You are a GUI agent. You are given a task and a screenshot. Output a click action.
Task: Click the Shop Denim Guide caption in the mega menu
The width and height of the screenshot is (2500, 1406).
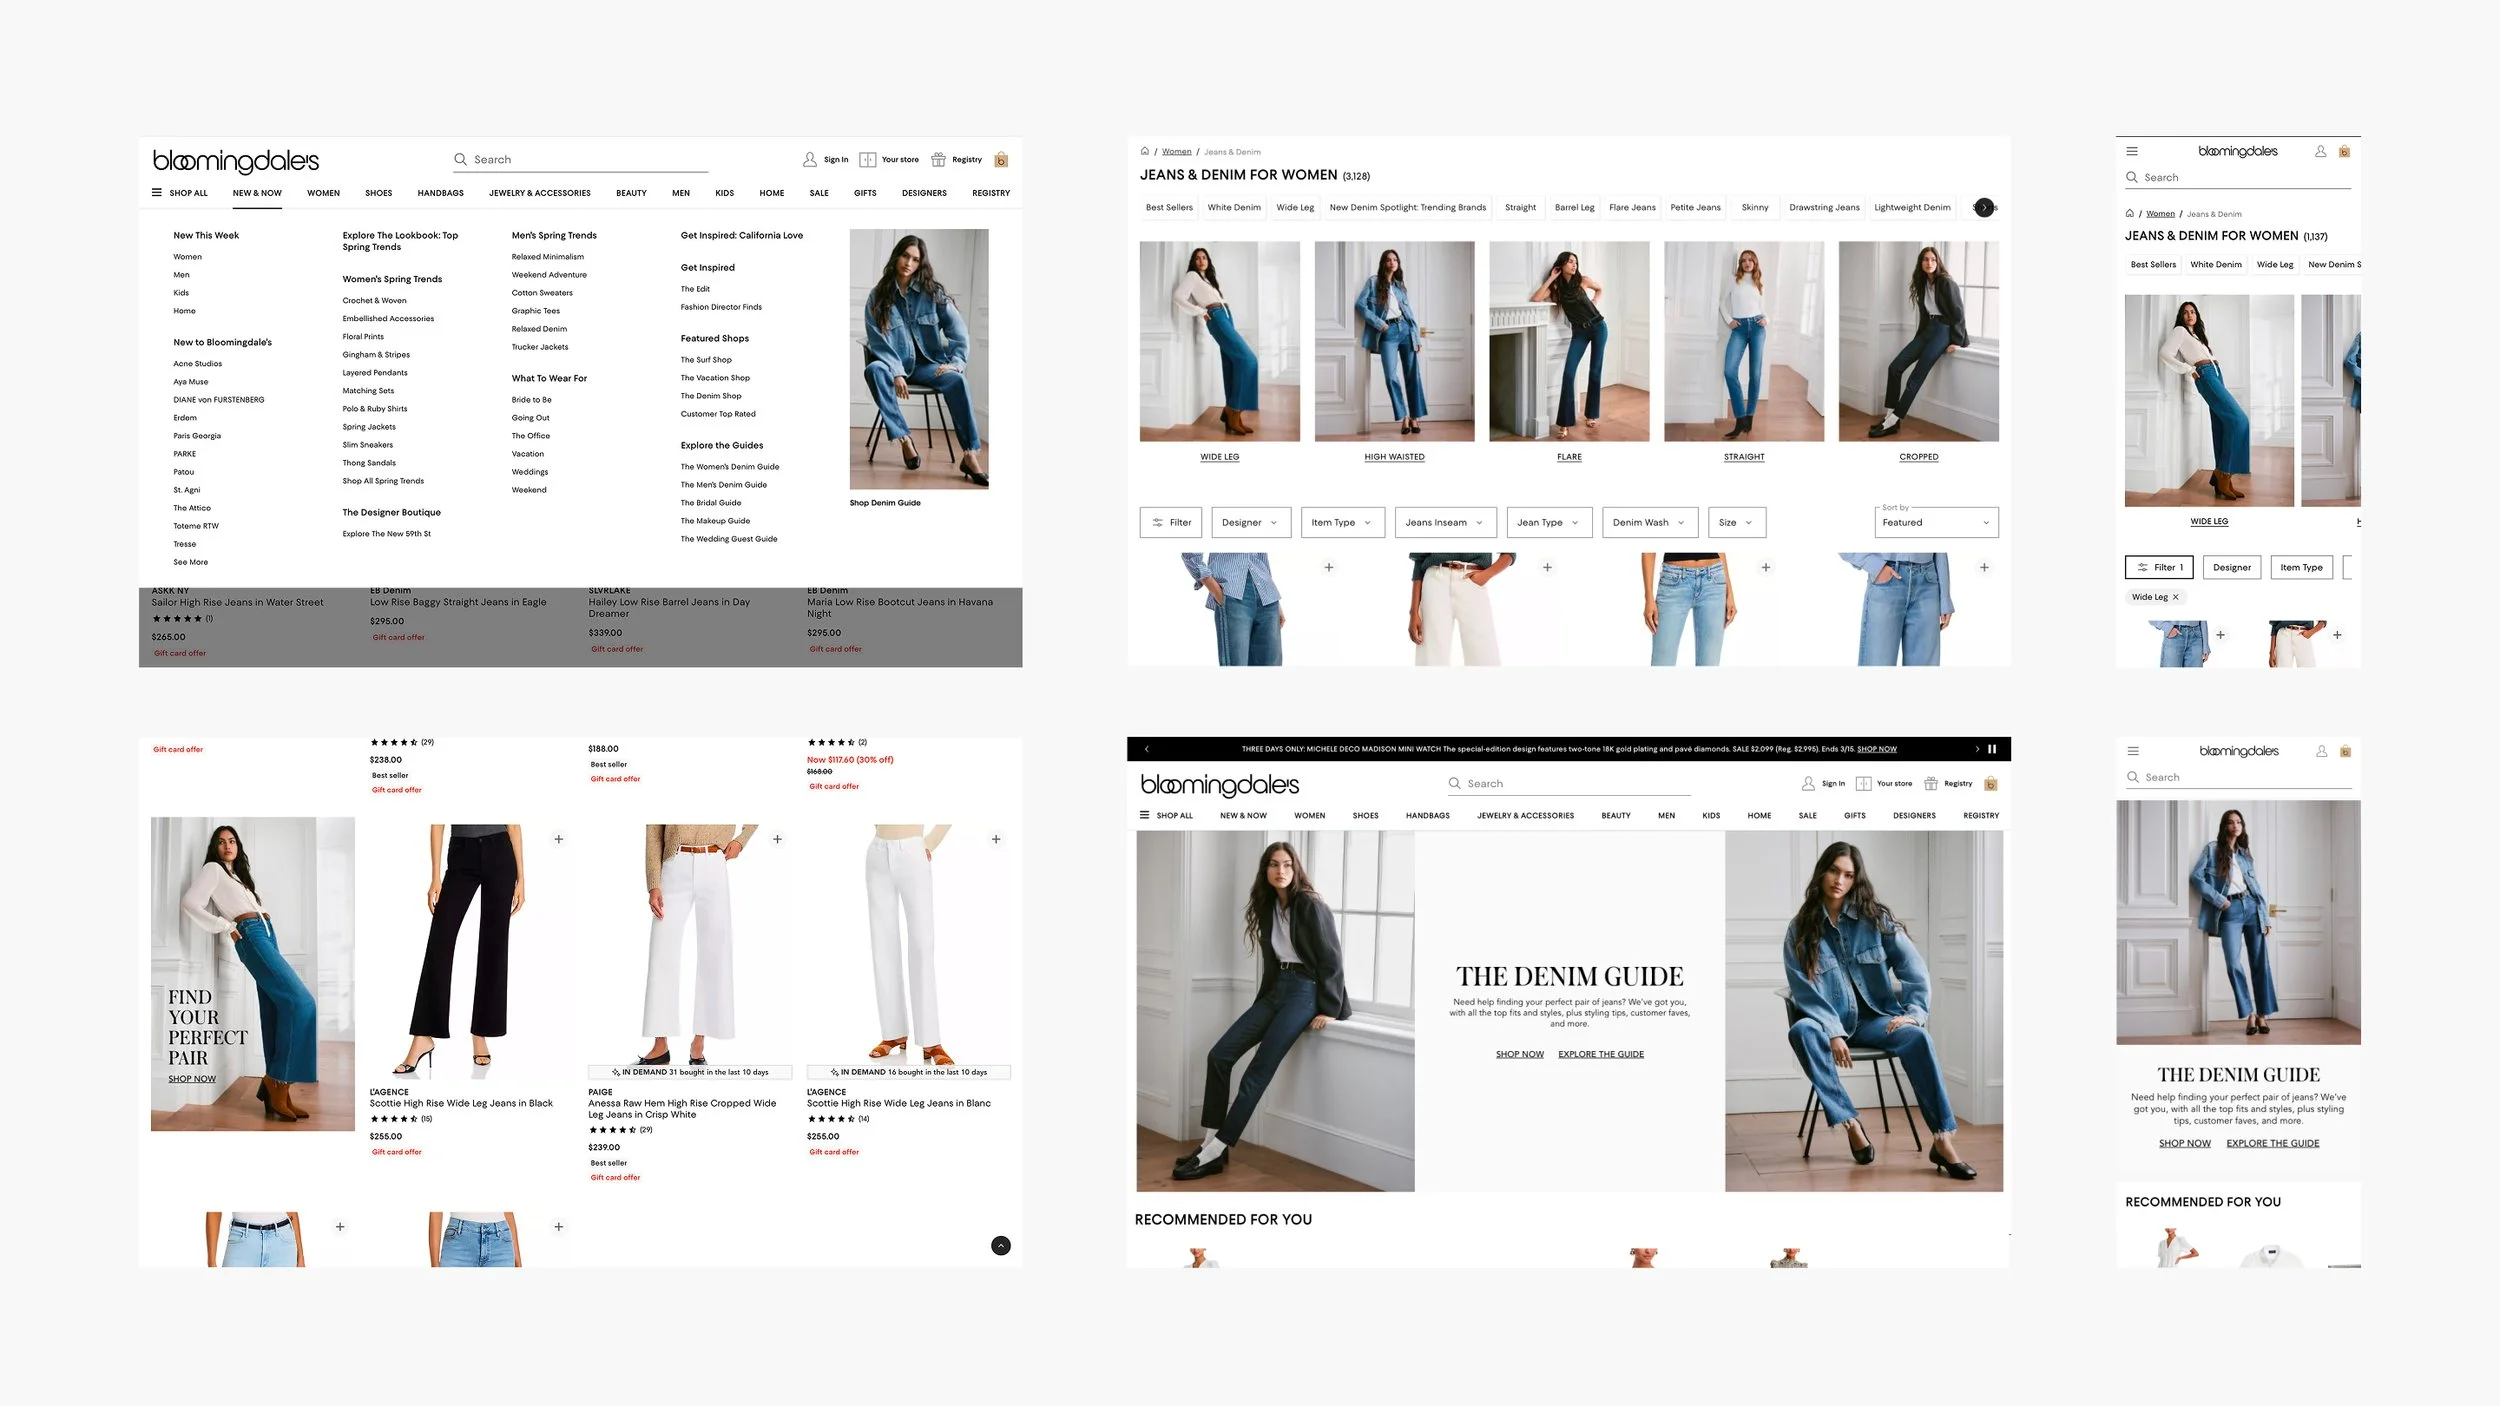pyautogui.click(x=885, y=503)
